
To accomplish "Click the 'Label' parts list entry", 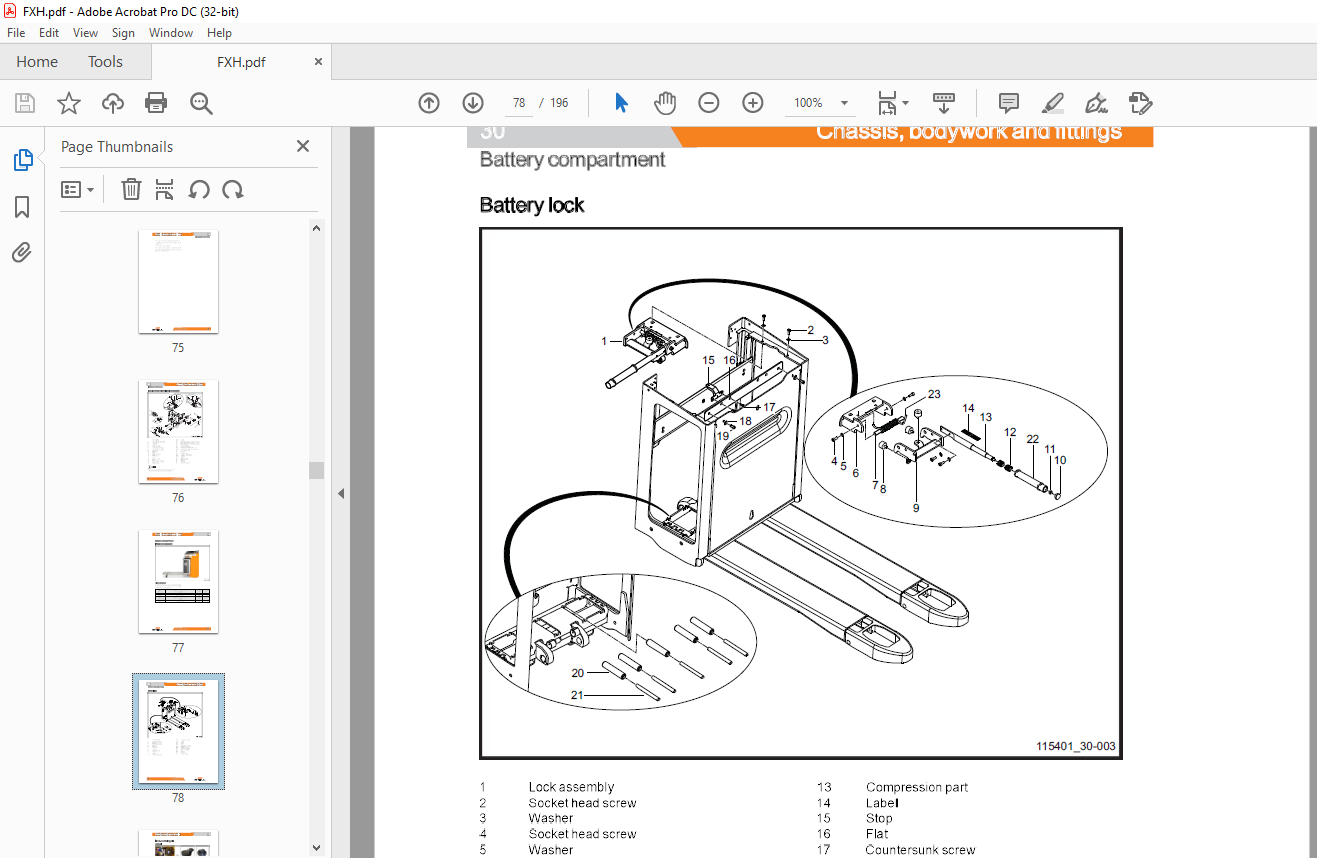I will (882, 803).
